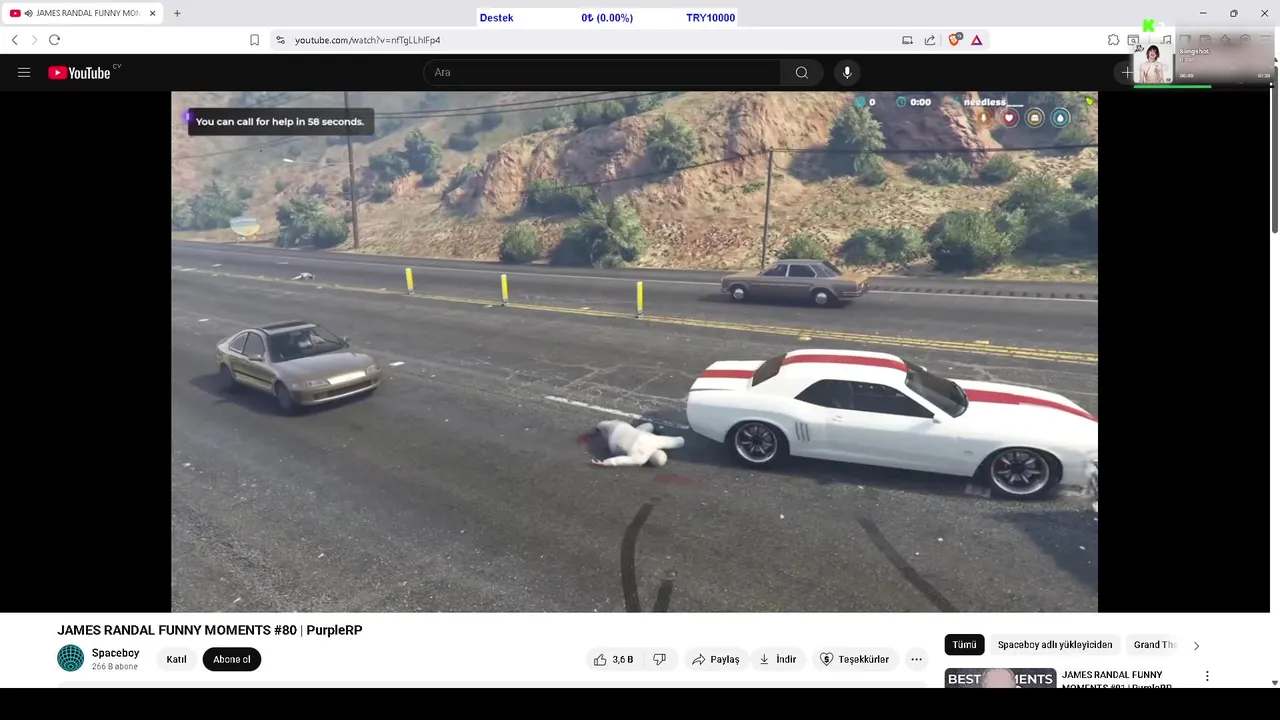1280x720 pixels.
Task: Open the Spaceboy channel avatar
Action: 71,658
